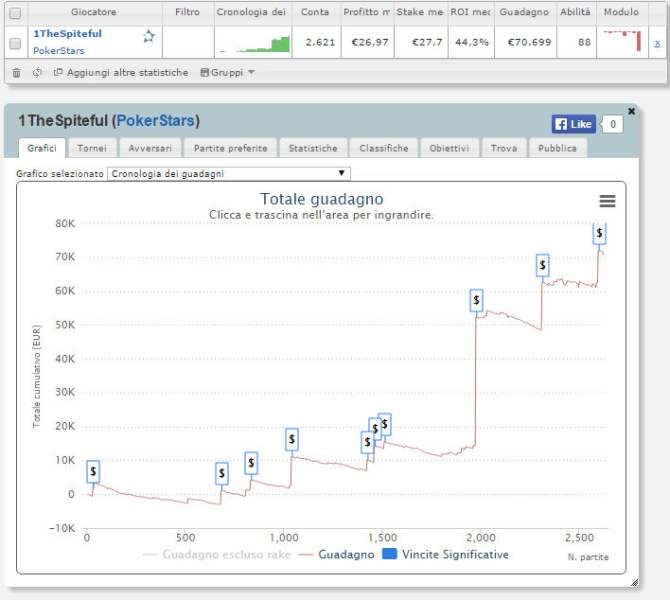Screen dimensions: 670x600
Task: Click the Facebook like count 0
Action: pos(612,124)
